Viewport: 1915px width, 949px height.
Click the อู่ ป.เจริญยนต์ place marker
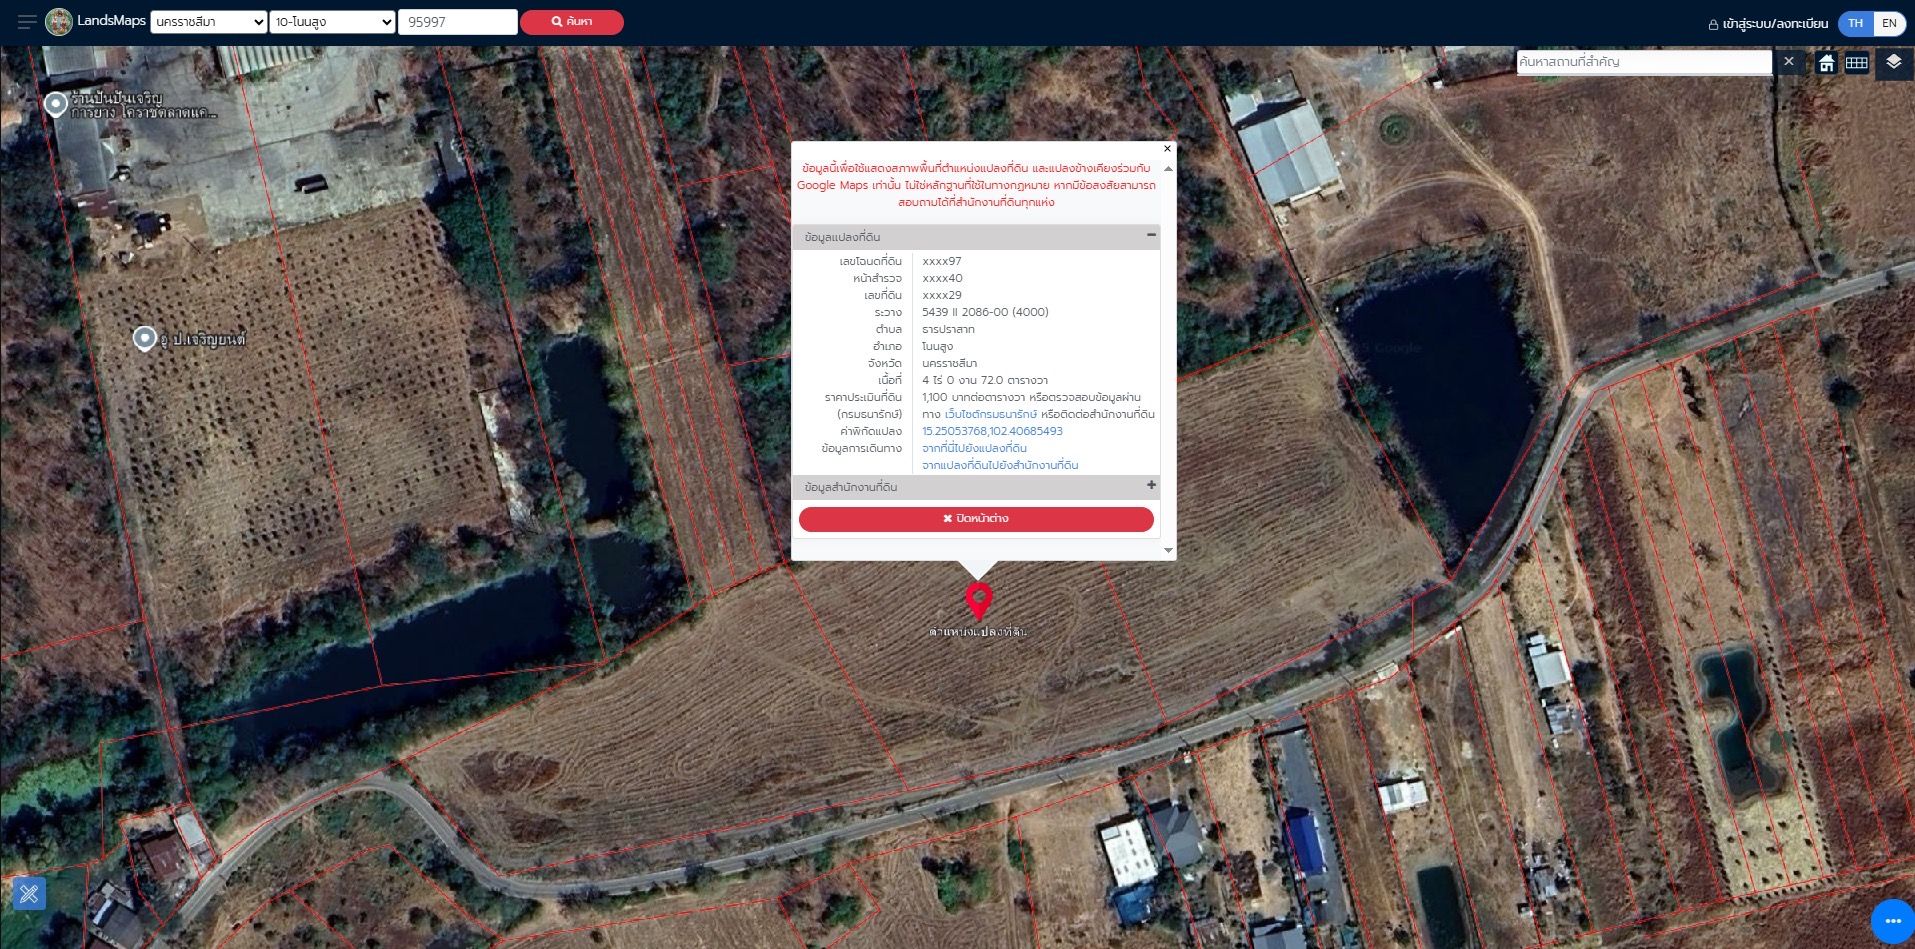pos(145,339)
